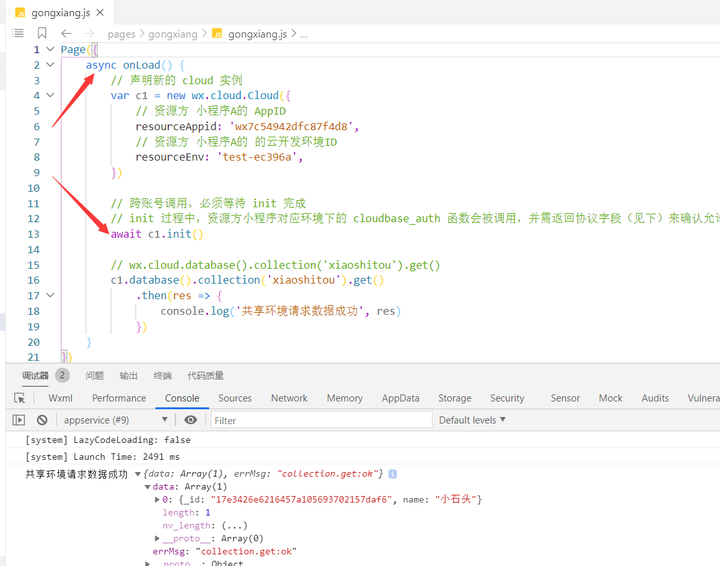Screen dimensions: 720x566
Task: Open the Wxml devtools tab
Action: [x=60, y=398]
